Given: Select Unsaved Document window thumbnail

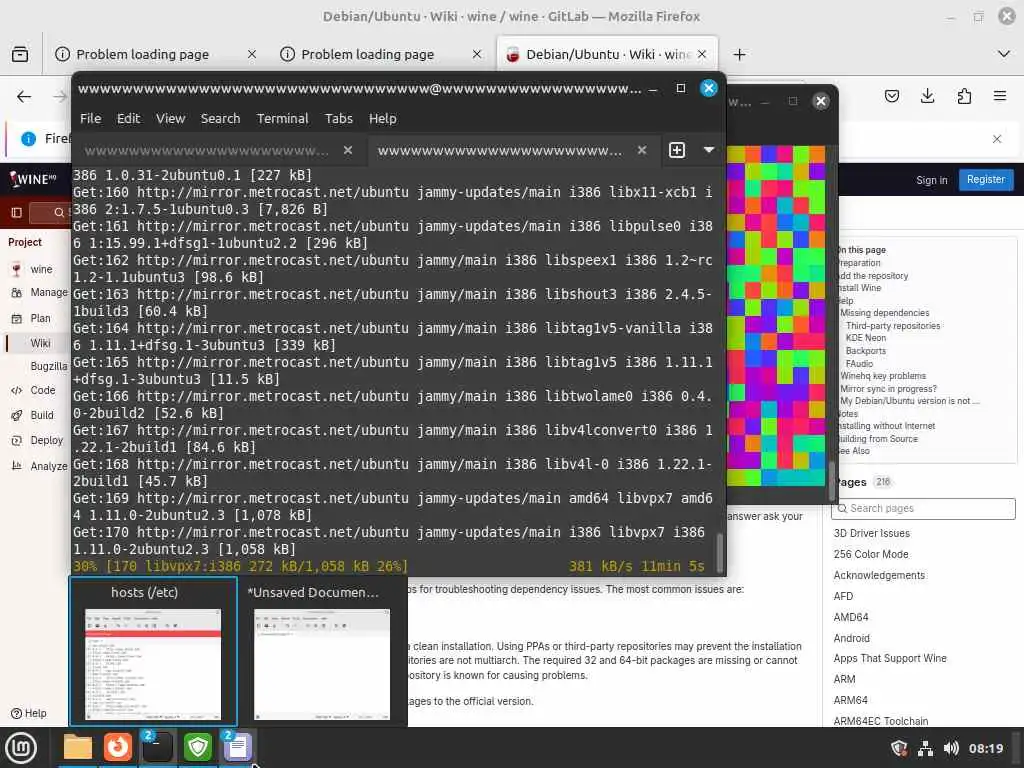Looking at the screenshot, I should [321, 651].
